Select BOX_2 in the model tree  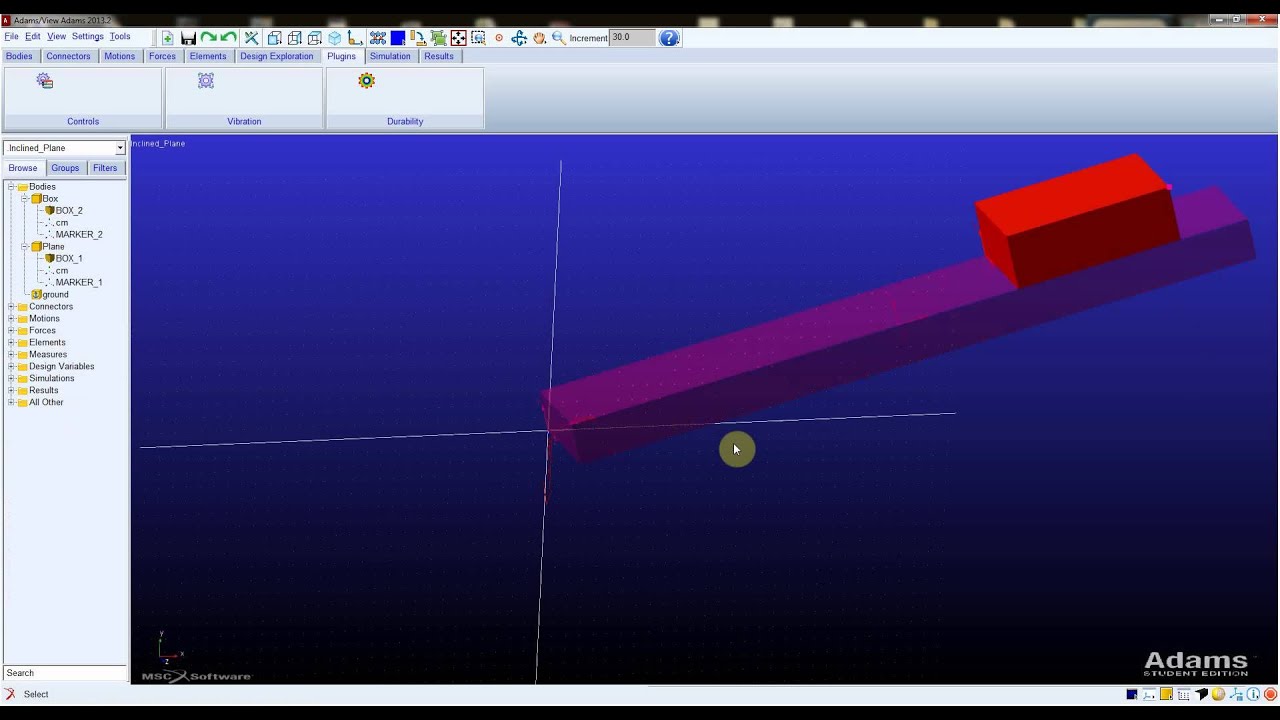pyautogui.click(x=69, y=211)
